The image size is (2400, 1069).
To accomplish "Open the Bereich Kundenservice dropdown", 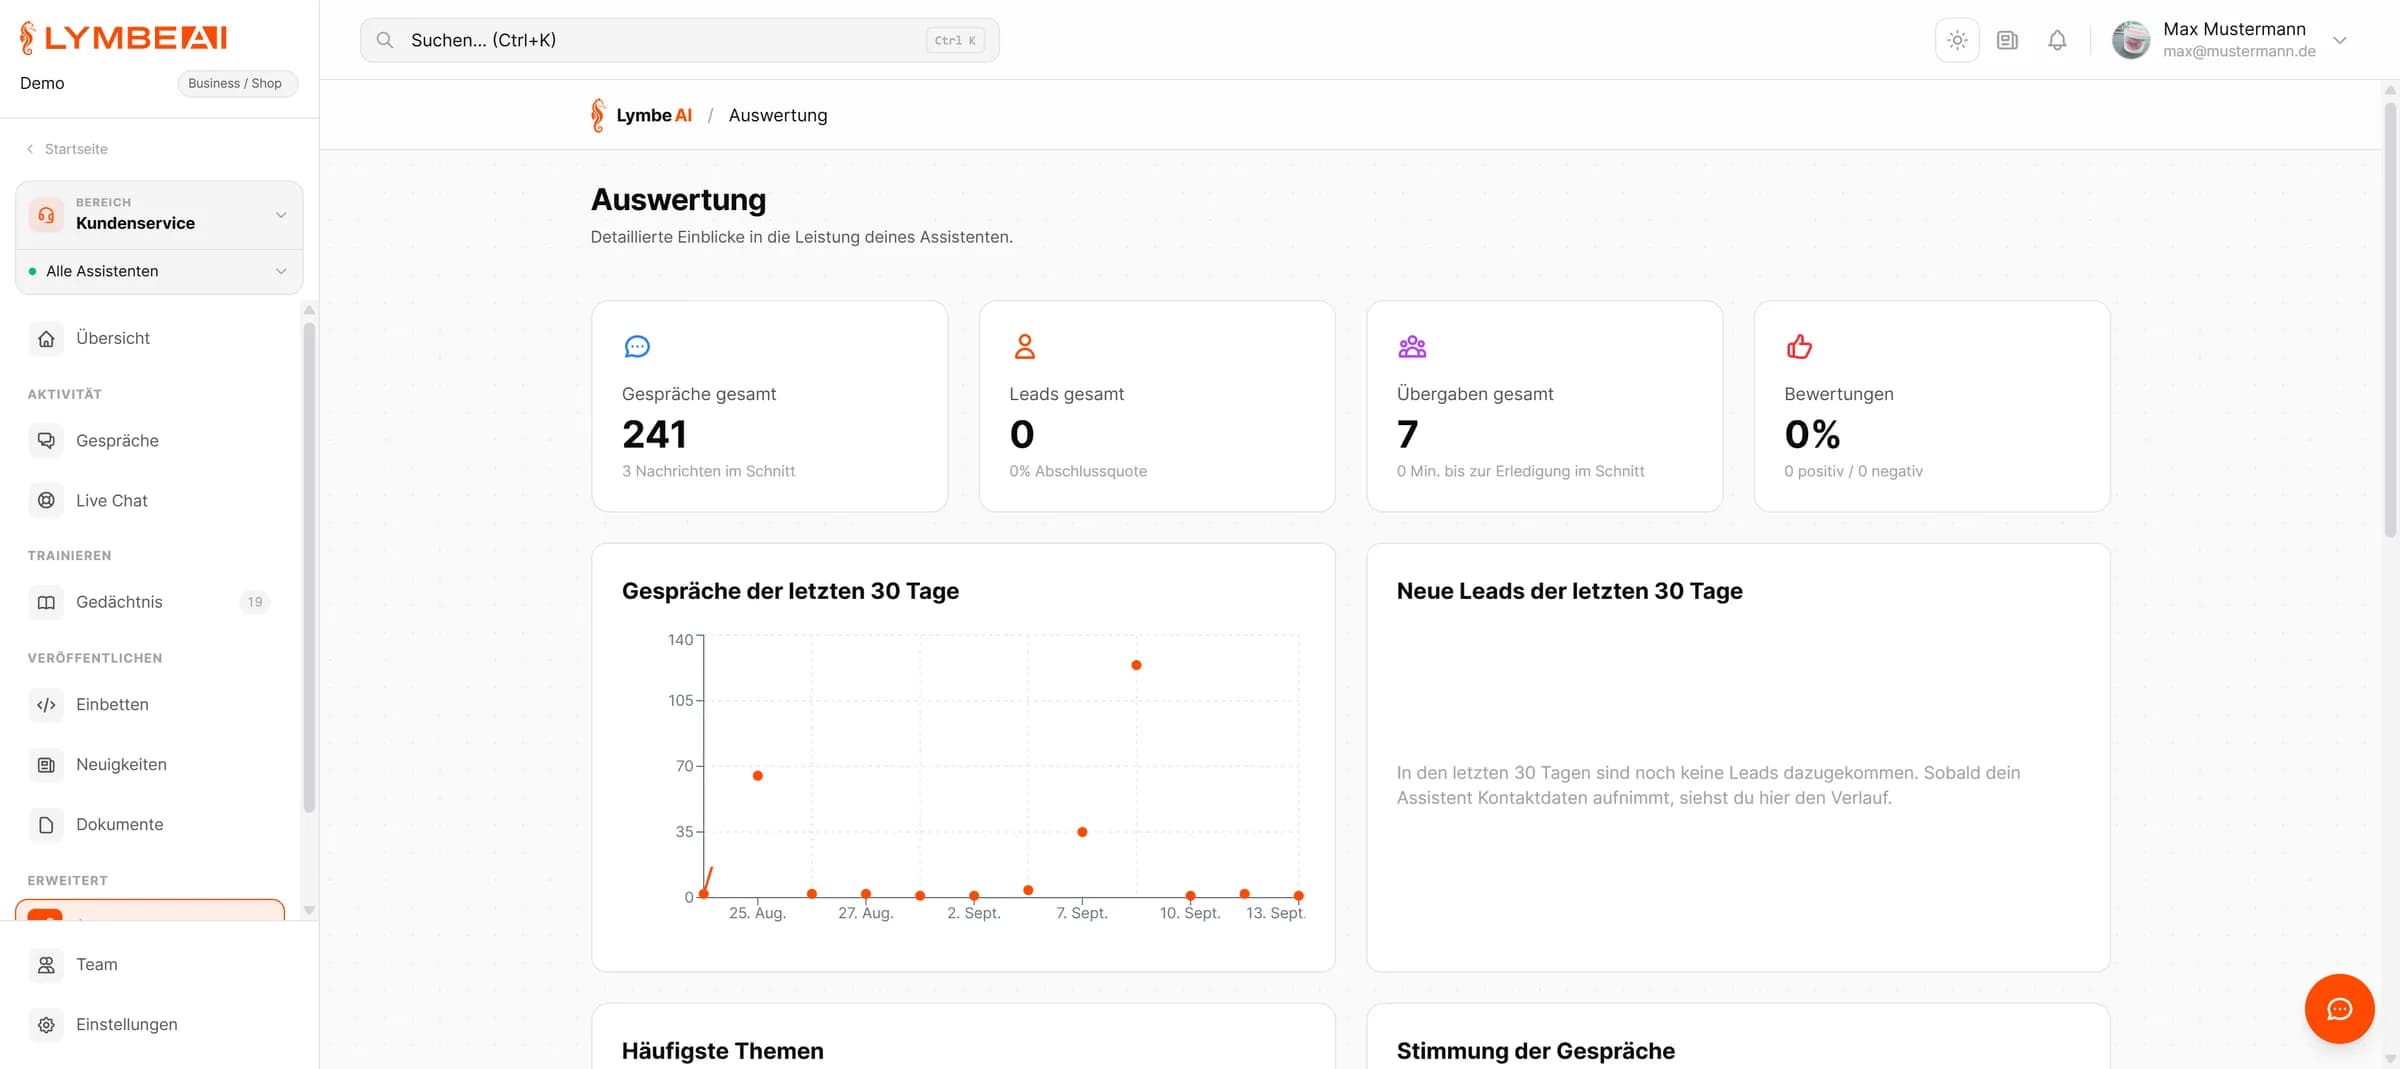I will point(159,215).
